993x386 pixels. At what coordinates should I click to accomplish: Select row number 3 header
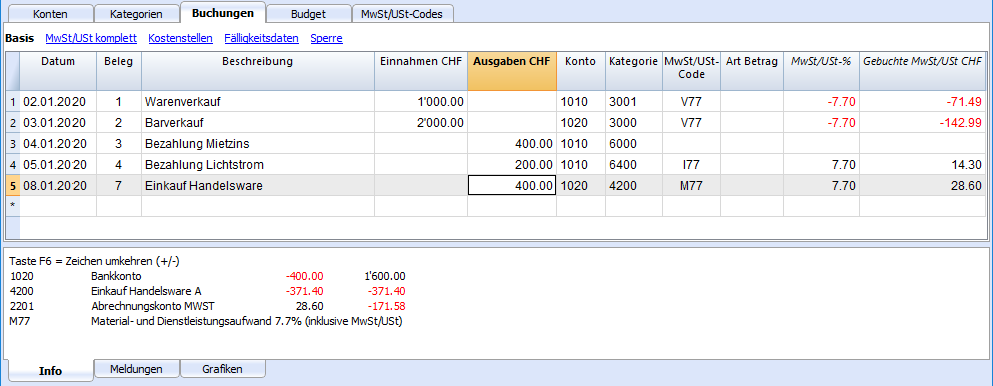(13, 143)
